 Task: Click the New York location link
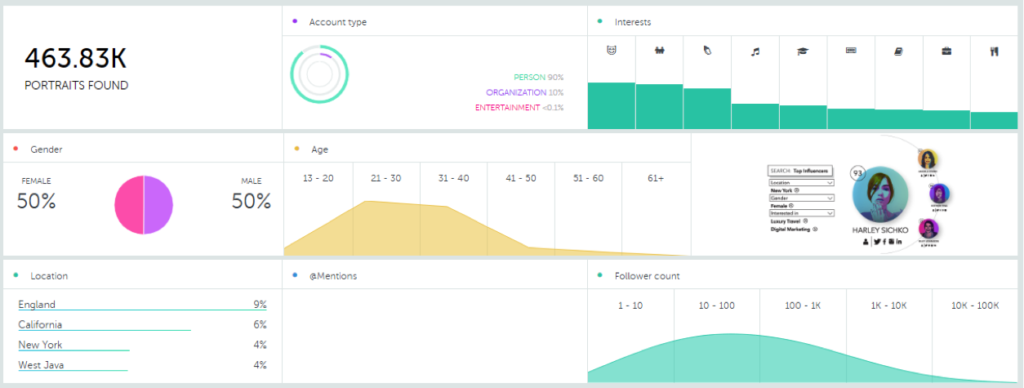point(40,345)
